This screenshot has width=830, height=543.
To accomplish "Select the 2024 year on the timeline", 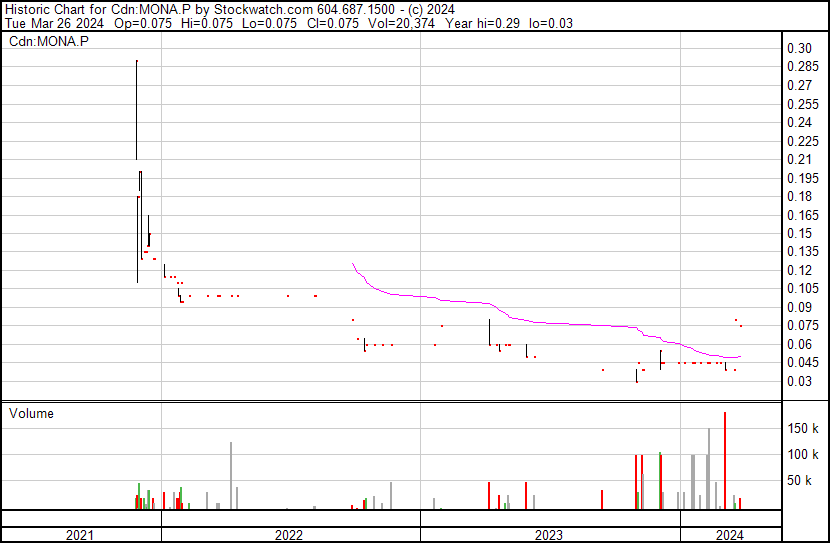I will click(x=729, y=535).
